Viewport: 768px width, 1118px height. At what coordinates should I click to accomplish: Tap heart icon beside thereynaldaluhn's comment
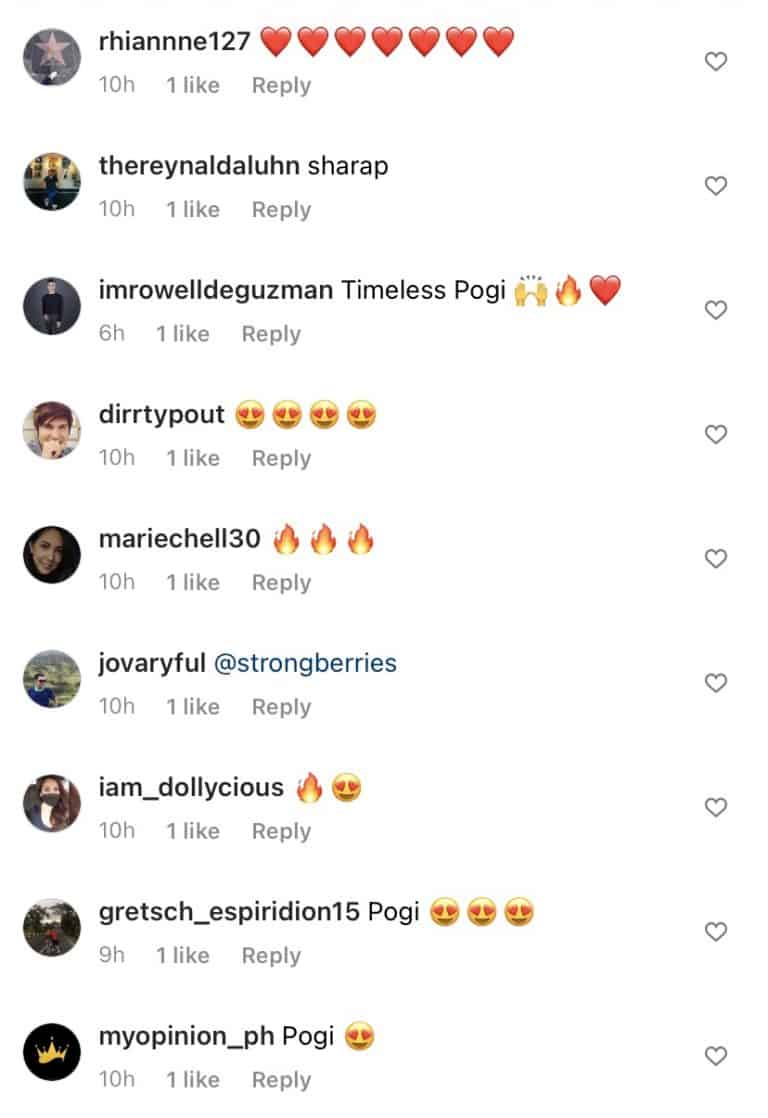coord(715,186)
